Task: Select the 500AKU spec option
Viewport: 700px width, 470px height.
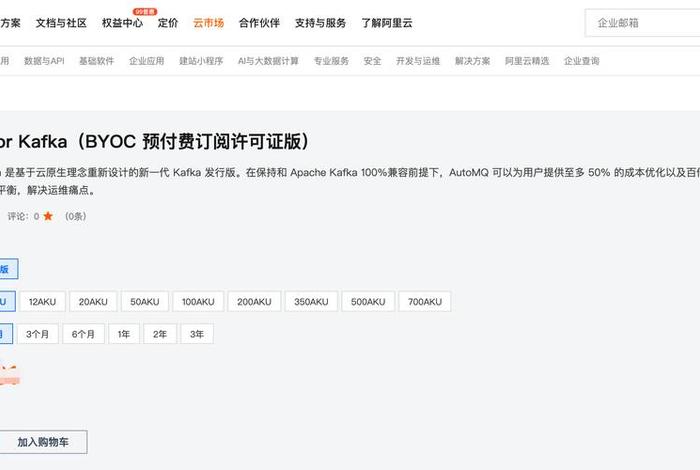Action: coord(368,302)
